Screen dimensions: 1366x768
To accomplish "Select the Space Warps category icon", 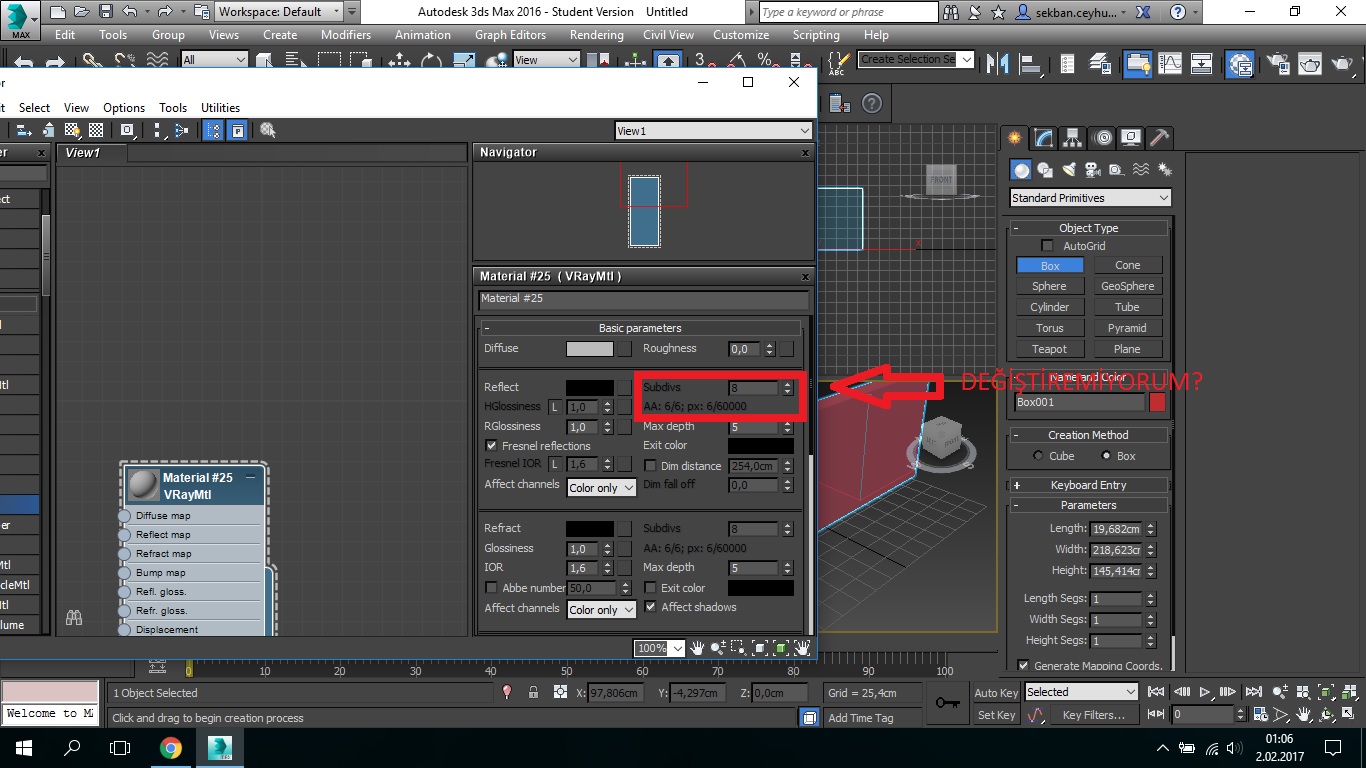I will tap(1140, 170).
